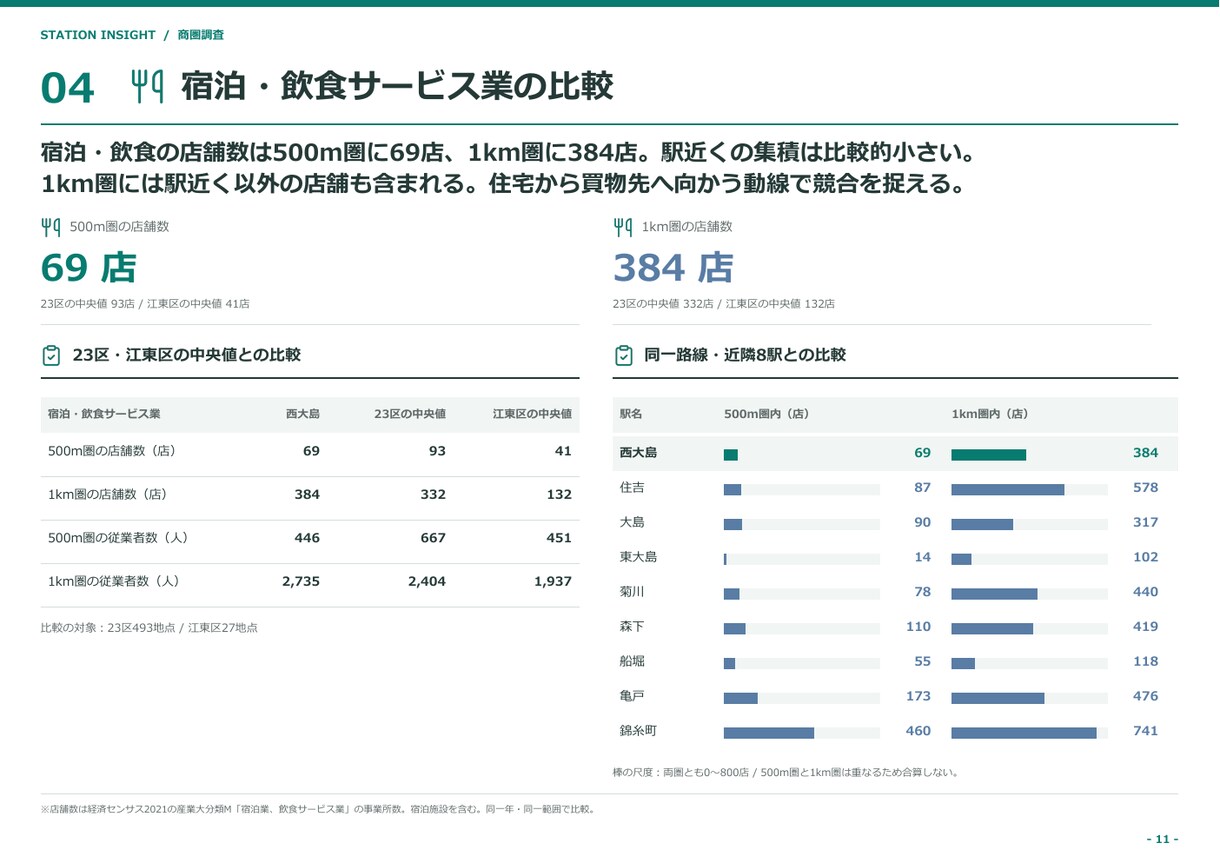
Task: Click the fork-and-knife icon beside the main title
Action: (x=147, y=86)
